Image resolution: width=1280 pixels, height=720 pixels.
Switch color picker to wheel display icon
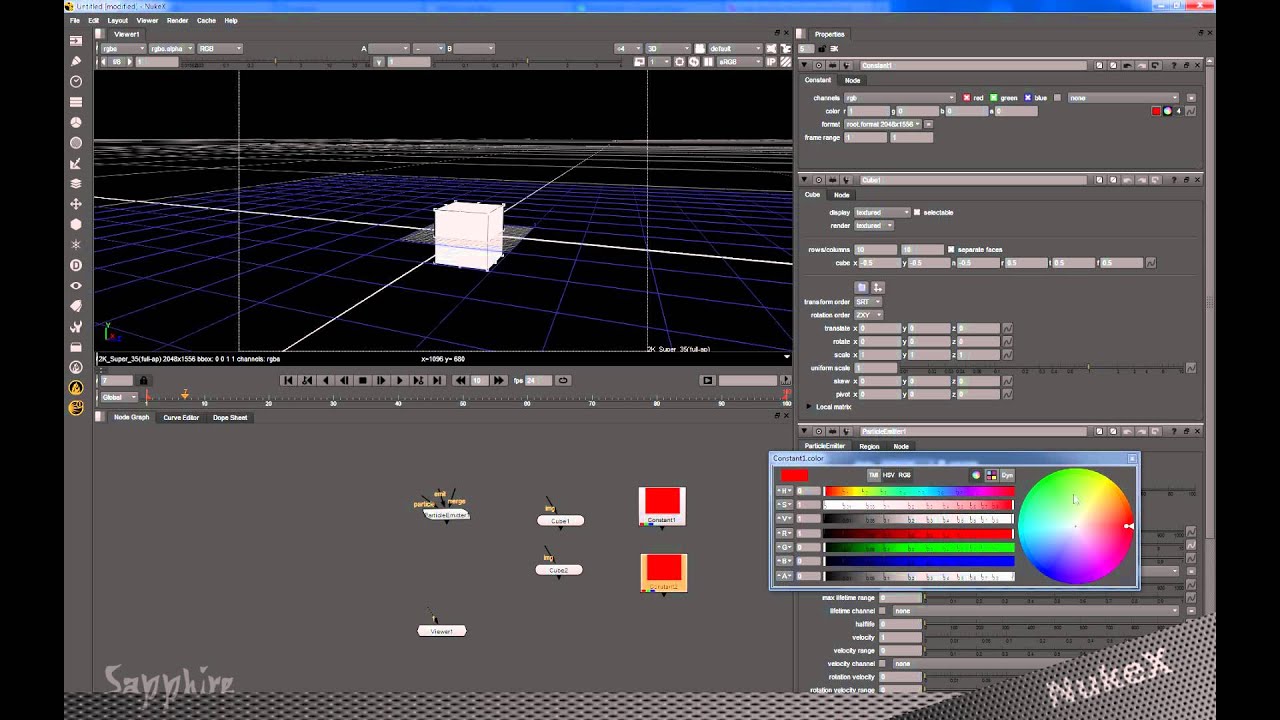pos(976,475)
